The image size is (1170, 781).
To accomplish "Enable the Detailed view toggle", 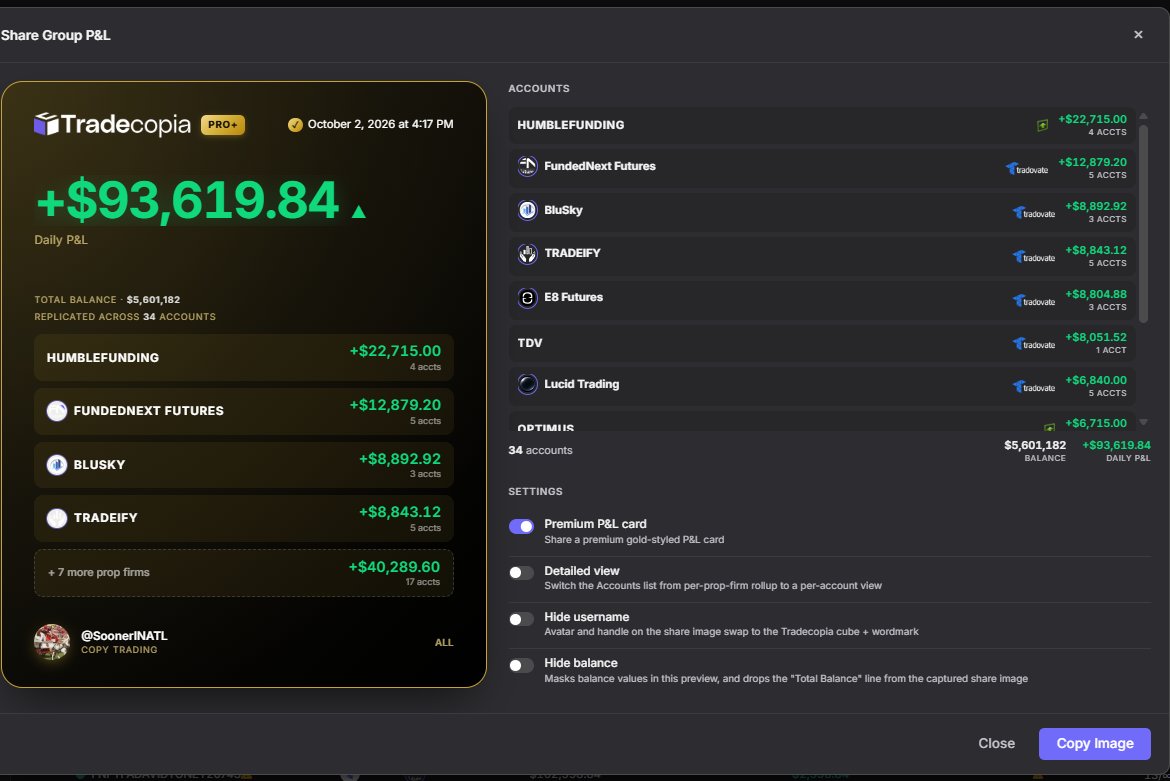I will 522,573.
